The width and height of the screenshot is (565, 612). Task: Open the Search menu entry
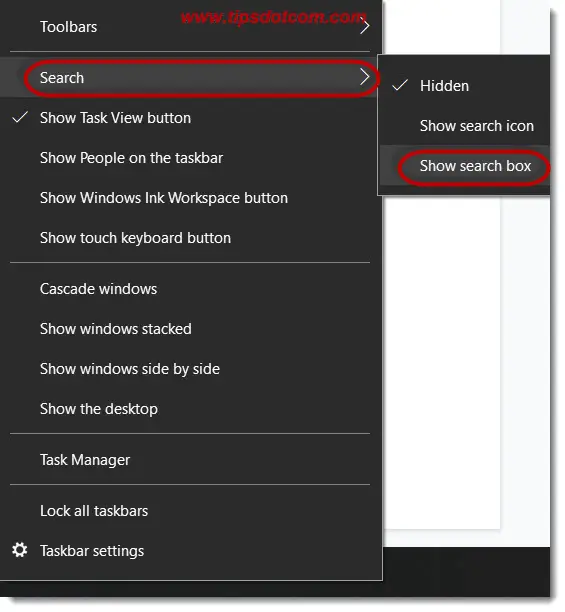(191, 78)
